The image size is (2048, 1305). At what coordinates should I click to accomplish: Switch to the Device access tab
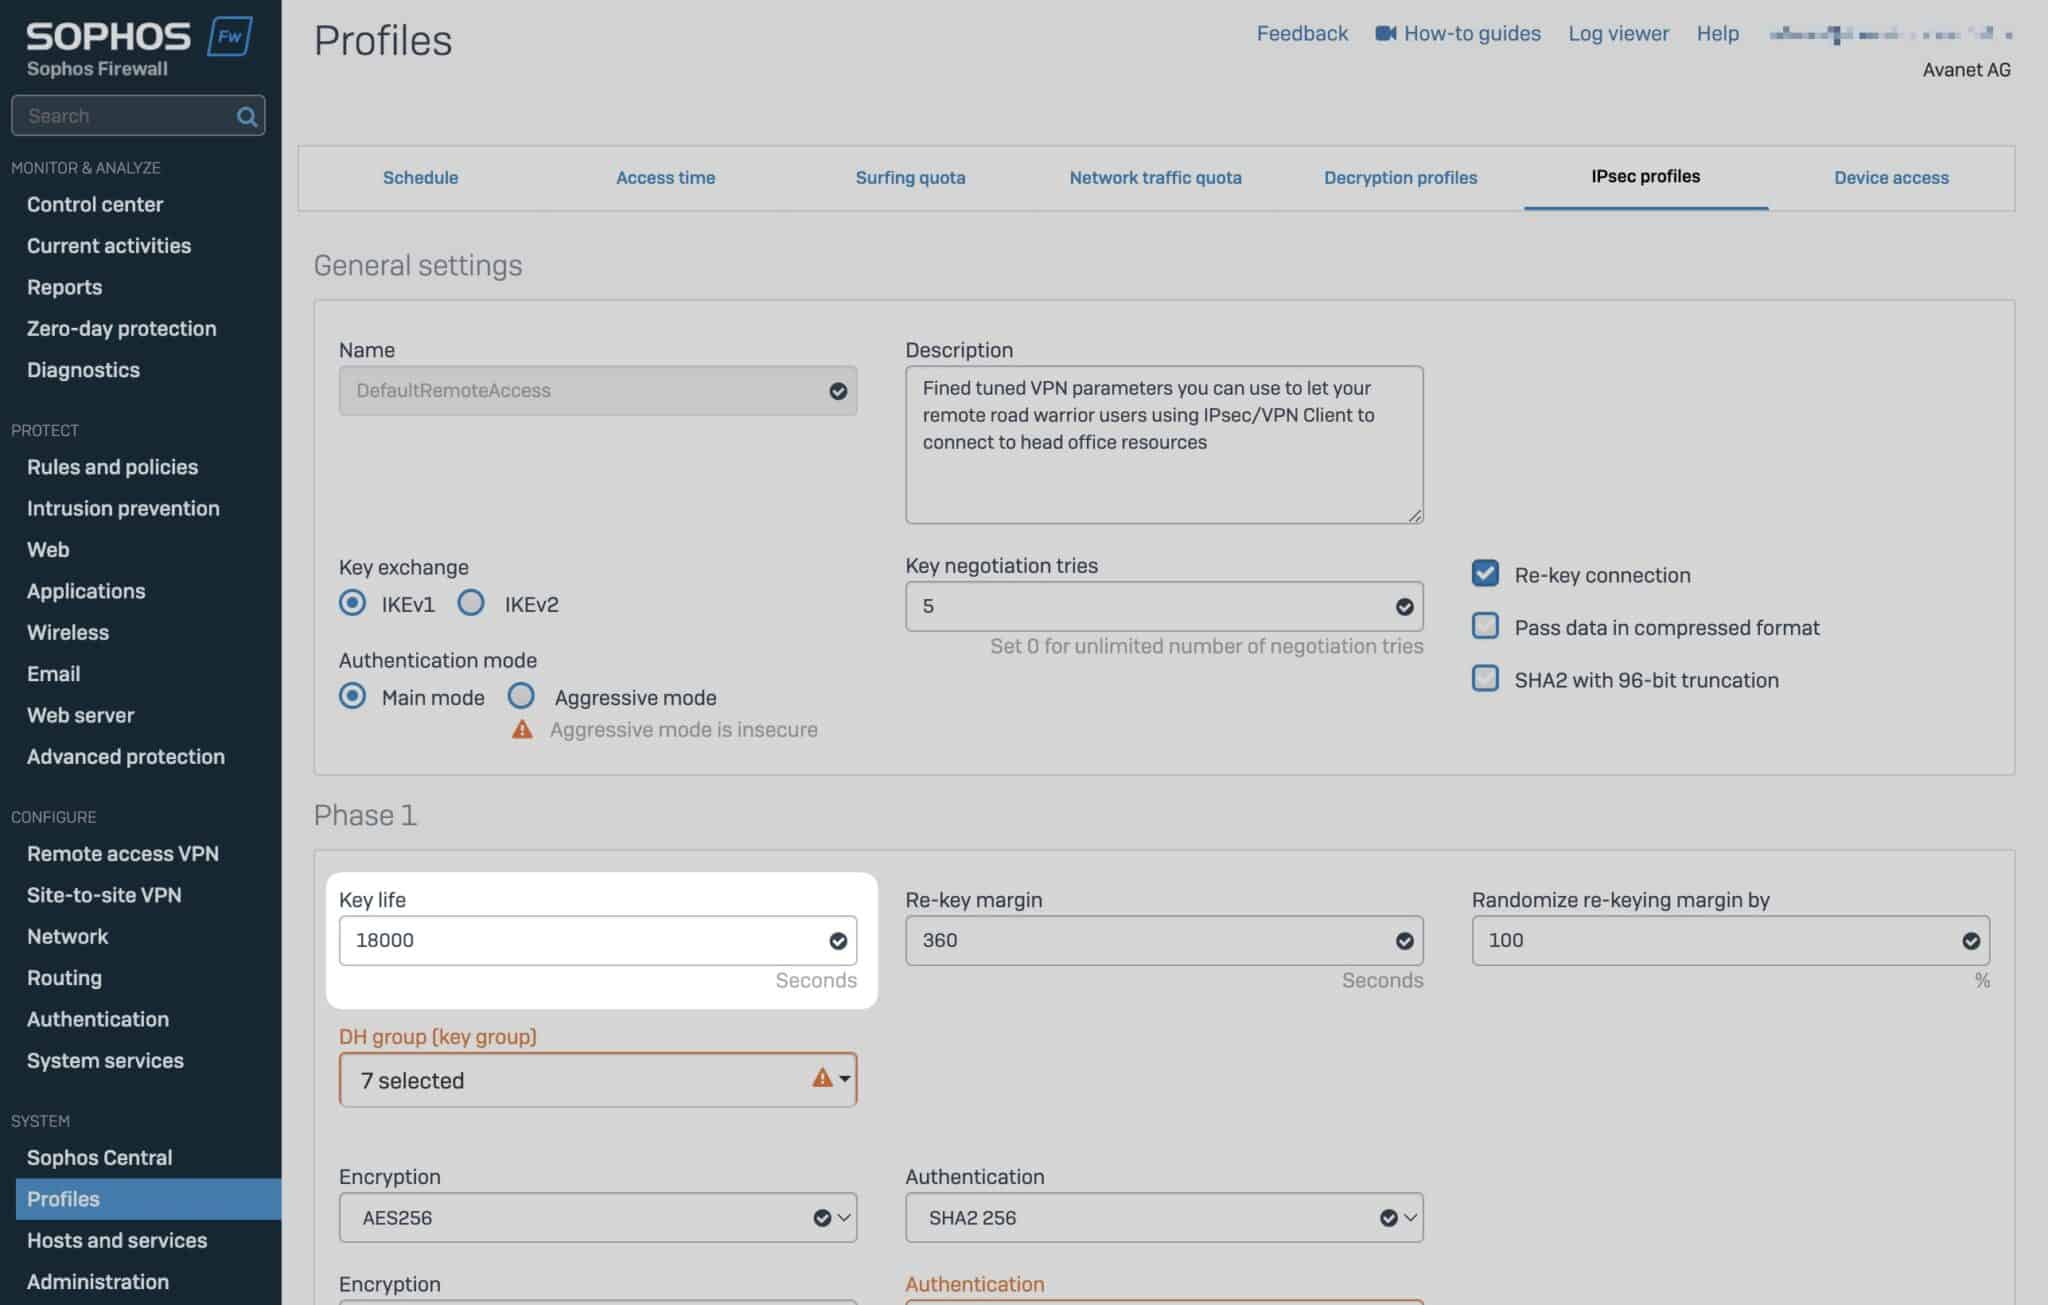point(1891,177)
